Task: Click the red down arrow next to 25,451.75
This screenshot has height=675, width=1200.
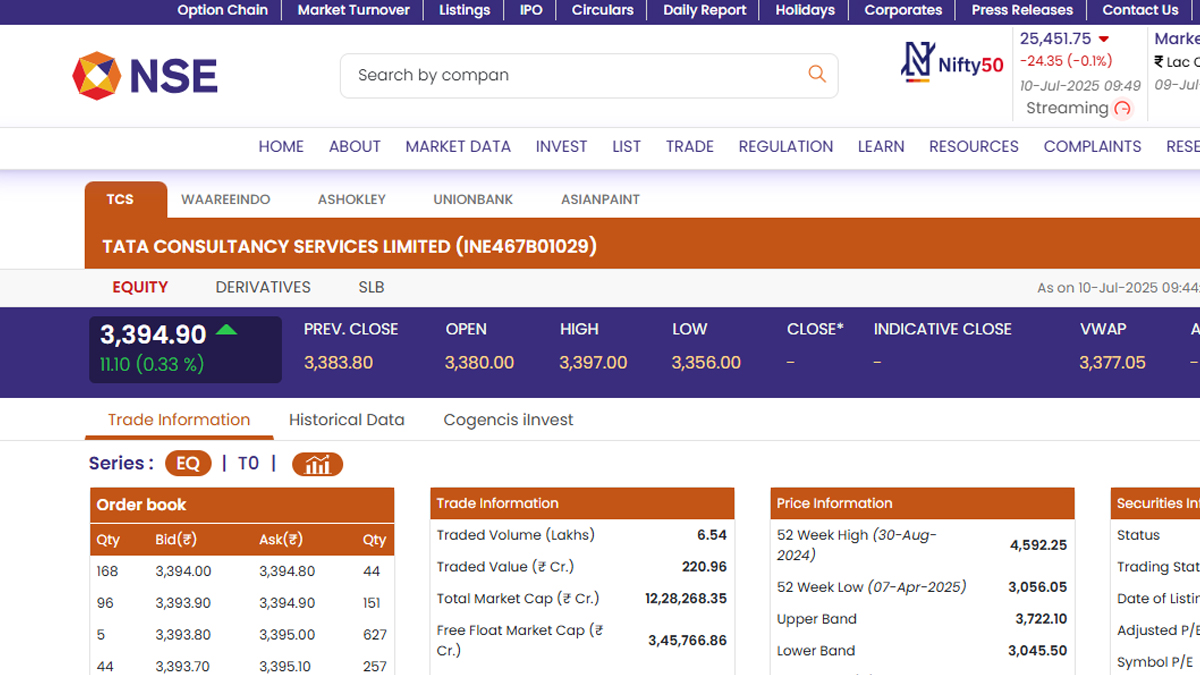Action: tap(1104, 40)
